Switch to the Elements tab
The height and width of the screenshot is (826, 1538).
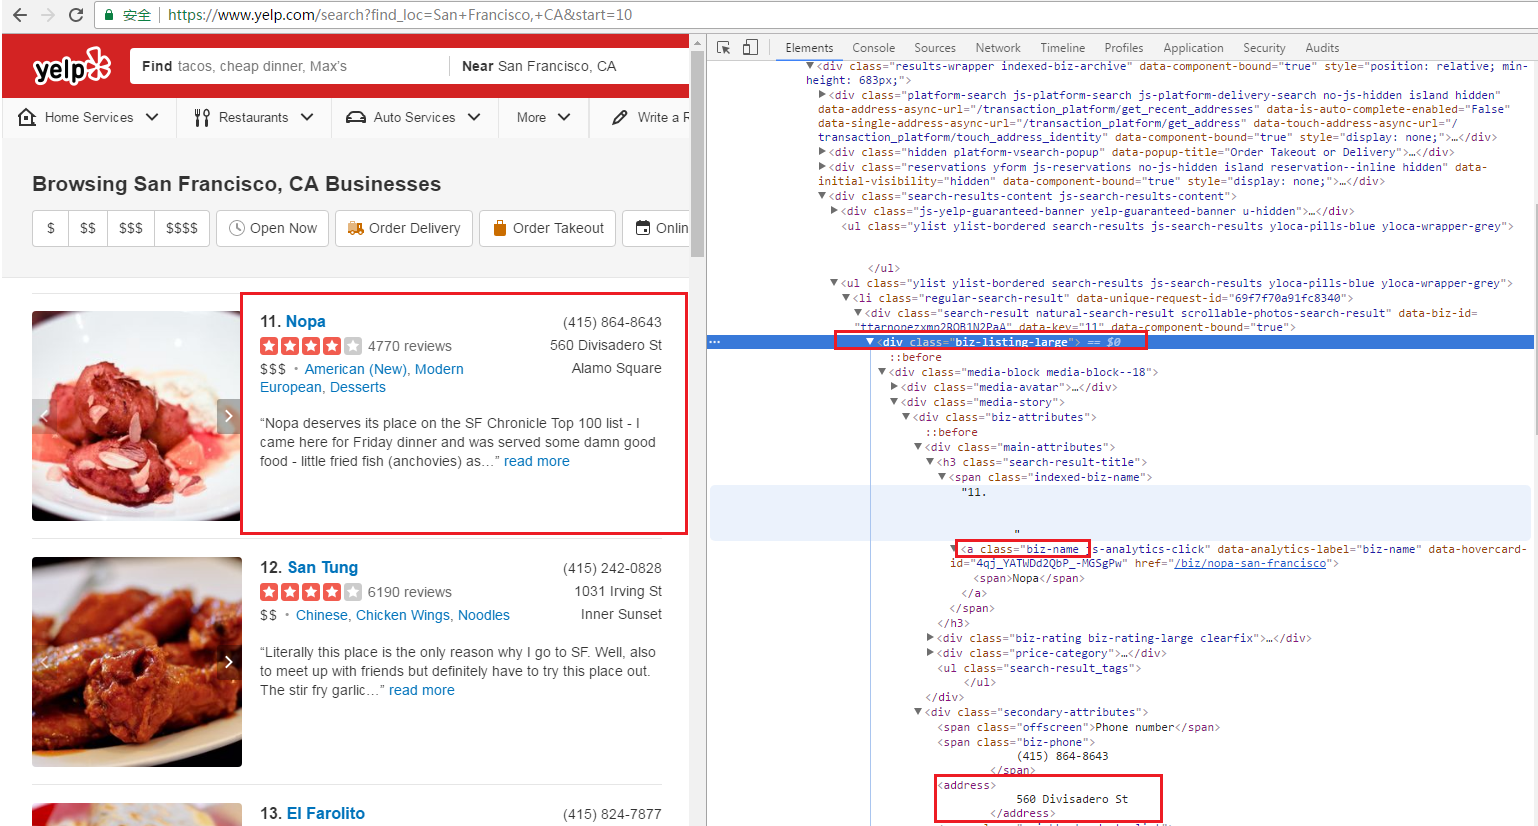[x=809, y=48]
